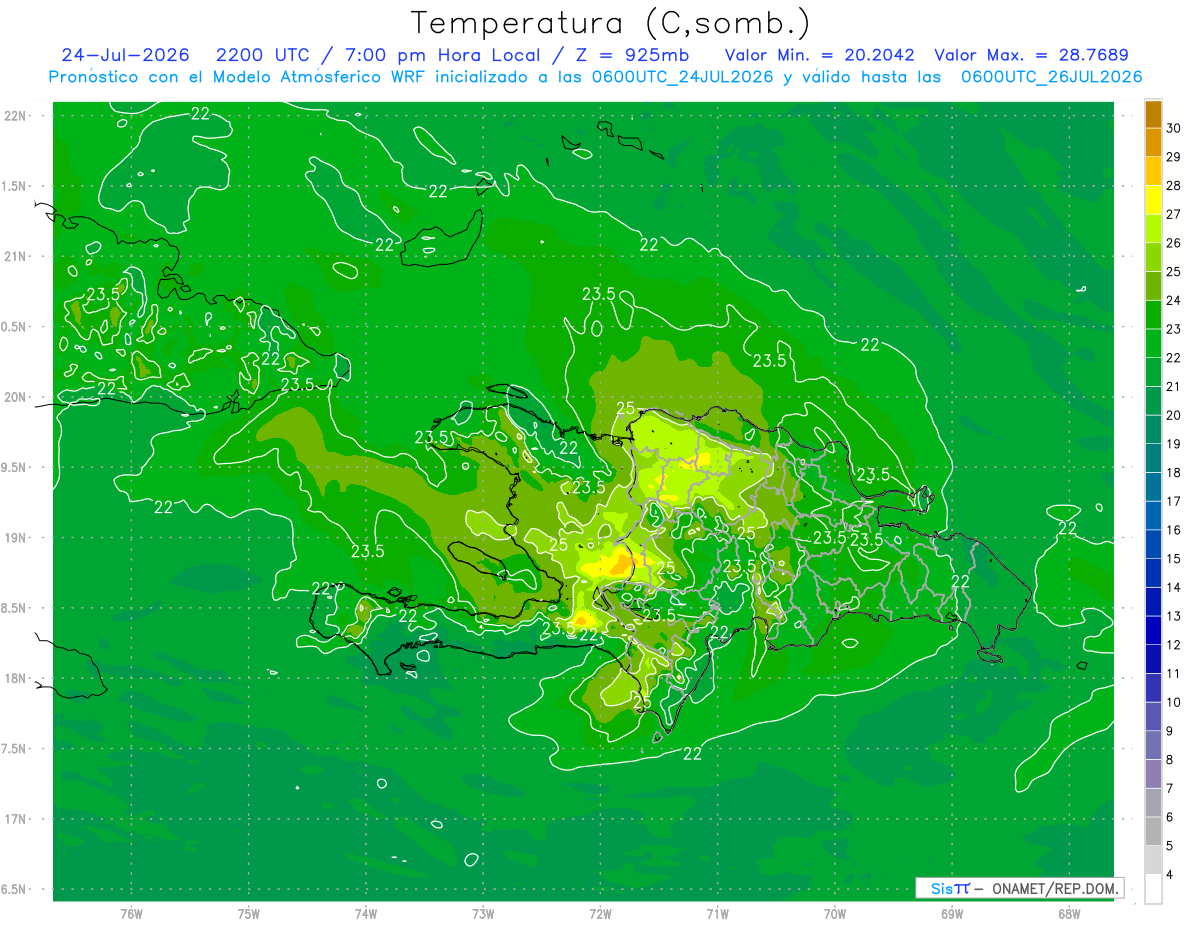This screenshot has width=1200, height=927.
Task: Click the '19N' latitude axis label
Action: point(16,538)
